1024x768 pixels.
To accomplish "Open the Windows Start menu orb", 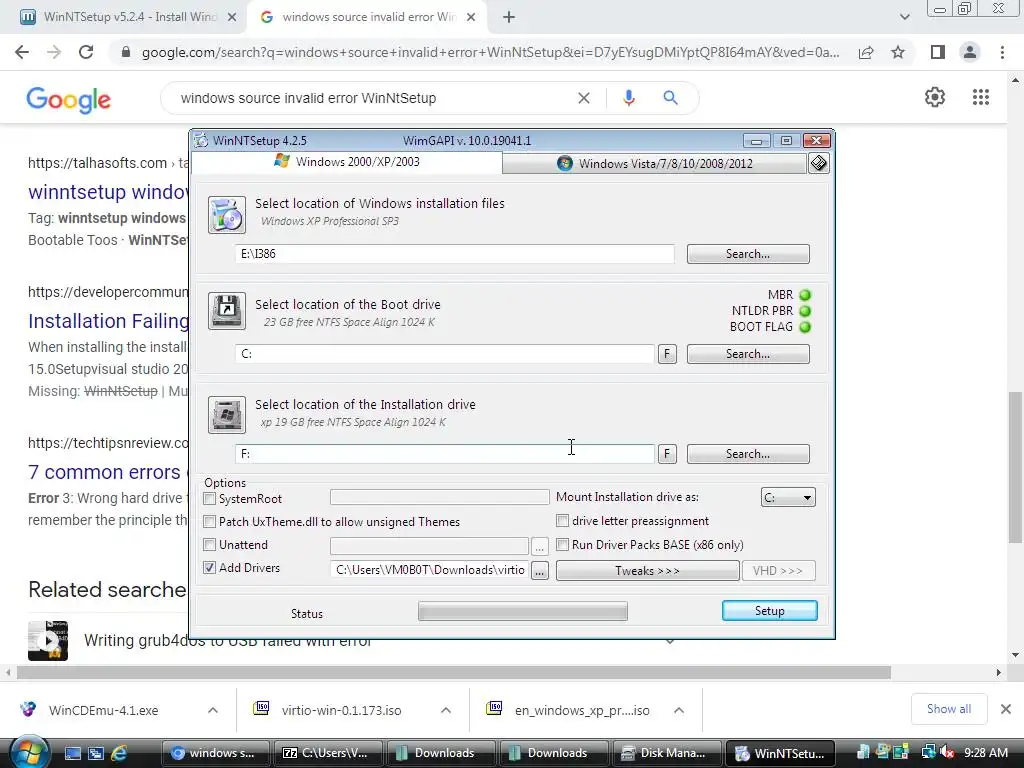I will [x=29, y=752].
